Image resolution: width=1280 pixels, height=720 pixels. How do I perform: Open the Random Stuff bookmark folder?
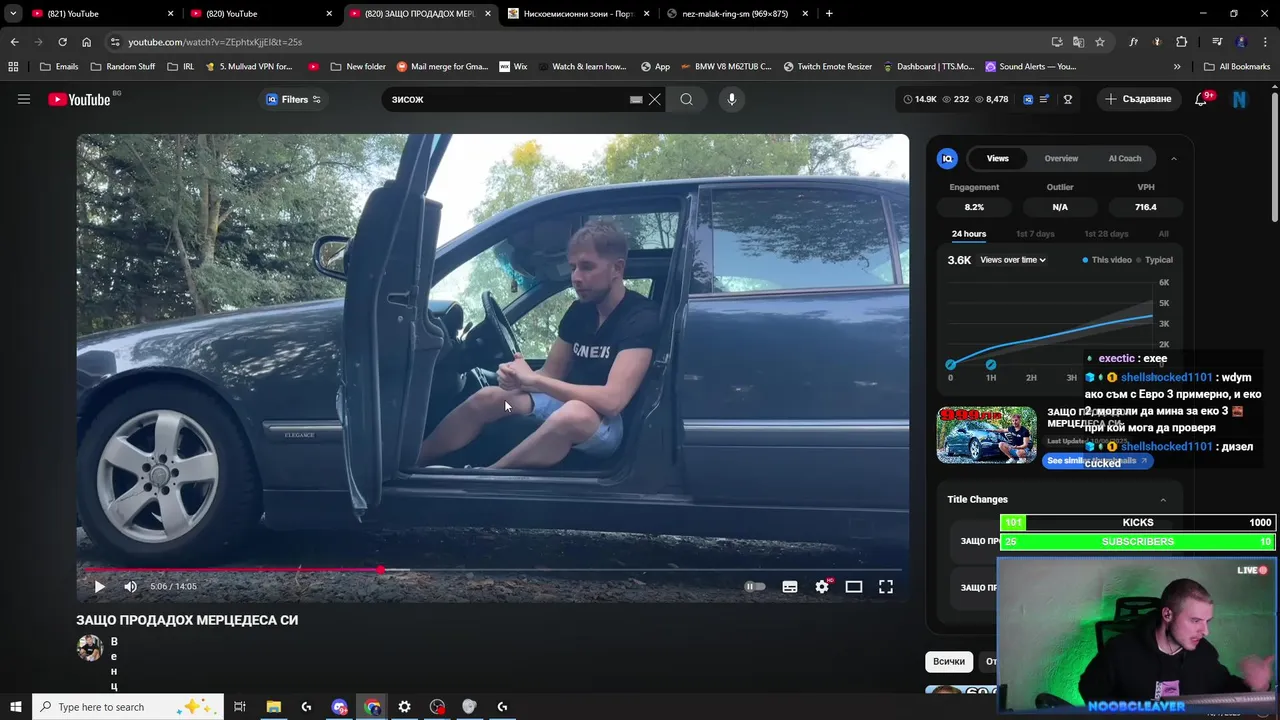[123, 67]
